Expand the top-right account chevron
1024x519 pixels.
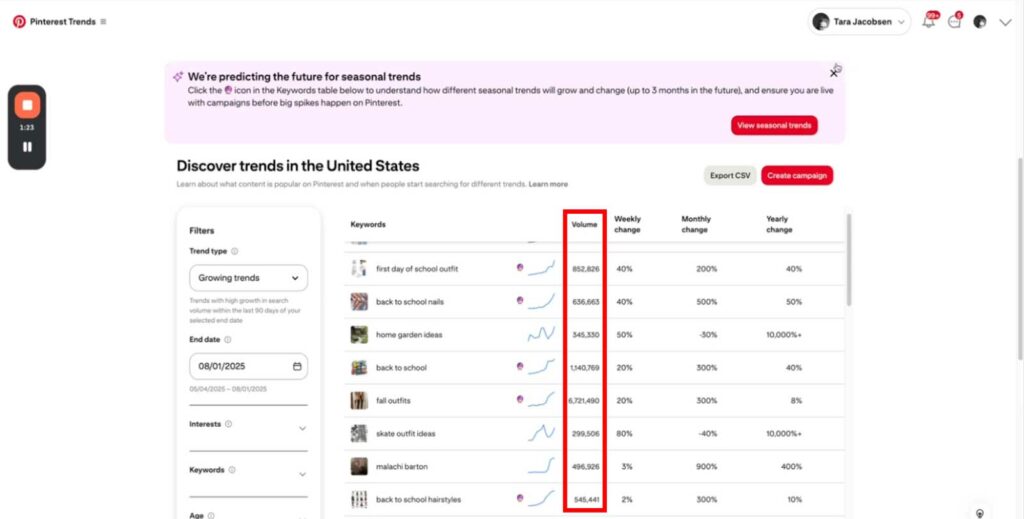(x=1005, y=22)
